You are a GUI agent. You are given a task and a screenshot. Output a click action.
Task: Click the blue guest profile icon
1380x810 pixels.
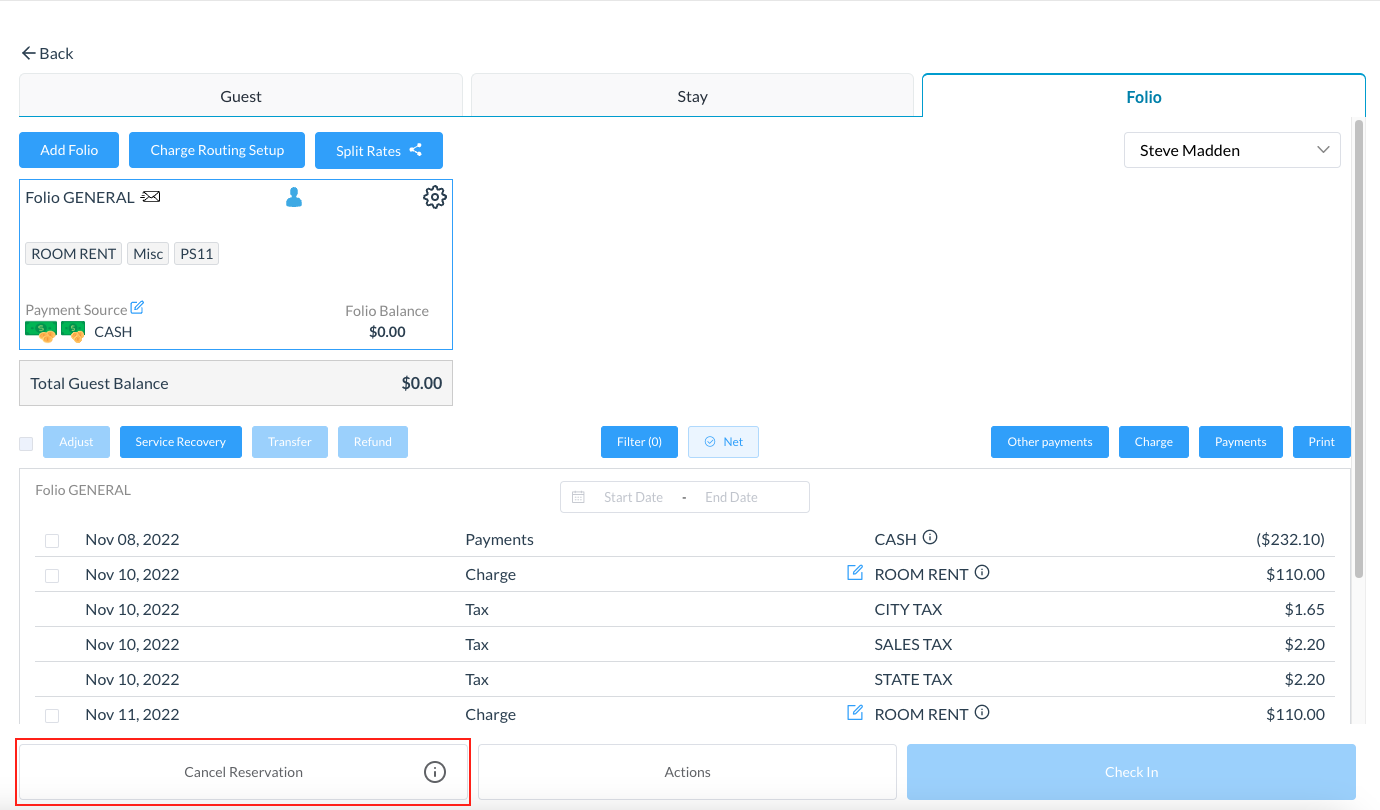click(x=294, y=198)
